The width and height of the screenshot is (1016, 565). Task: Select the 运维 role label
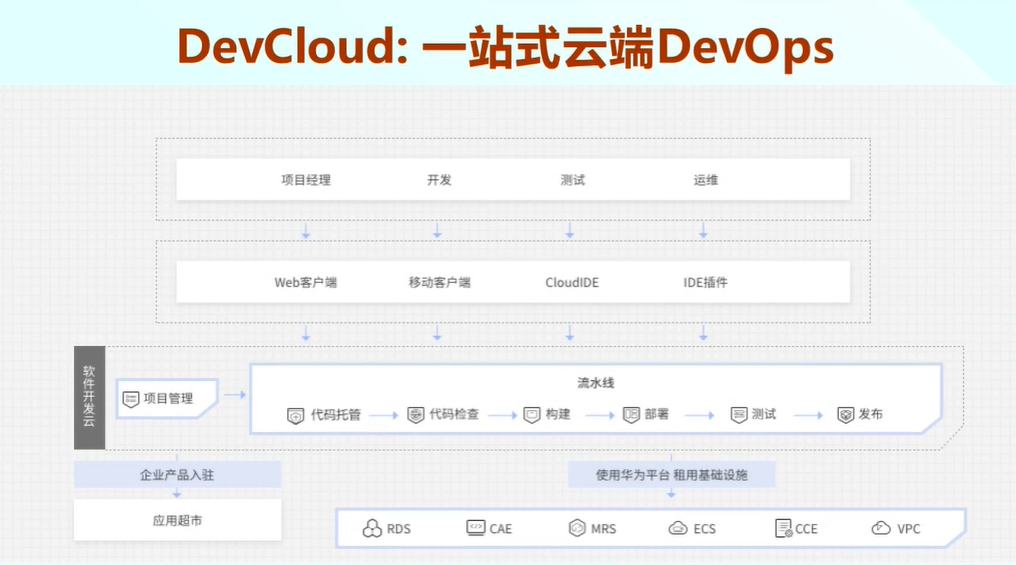tap(706, 180)
